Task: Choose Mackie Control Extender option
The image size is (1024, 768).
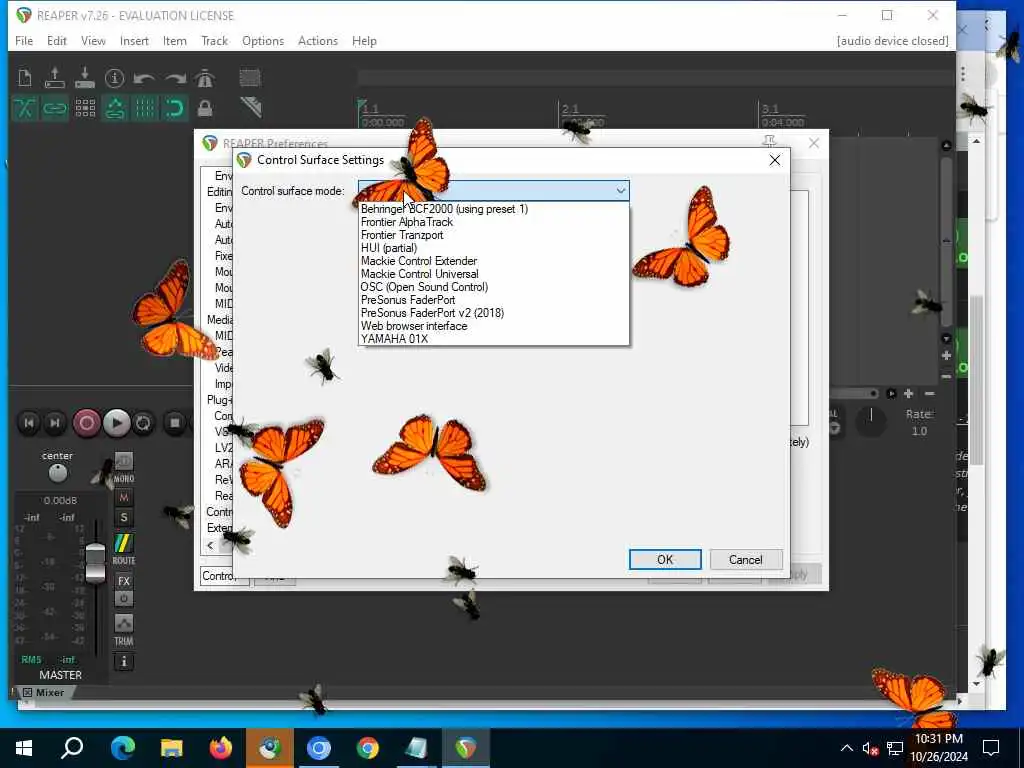Action: point(494,261)
